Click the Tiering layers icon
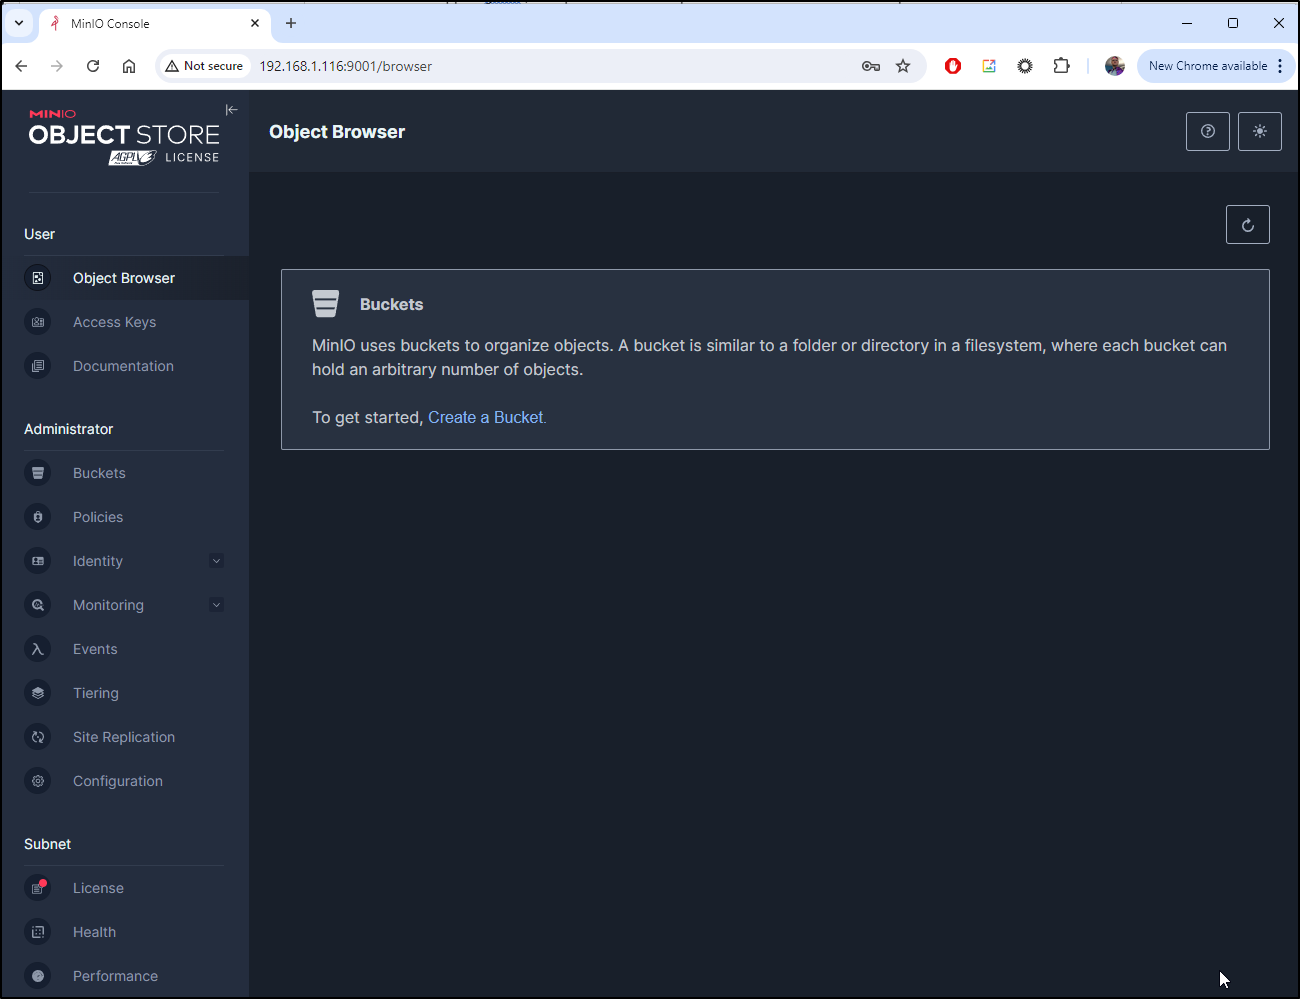Screen dimensions: 1300x999 tap(38, 693)
